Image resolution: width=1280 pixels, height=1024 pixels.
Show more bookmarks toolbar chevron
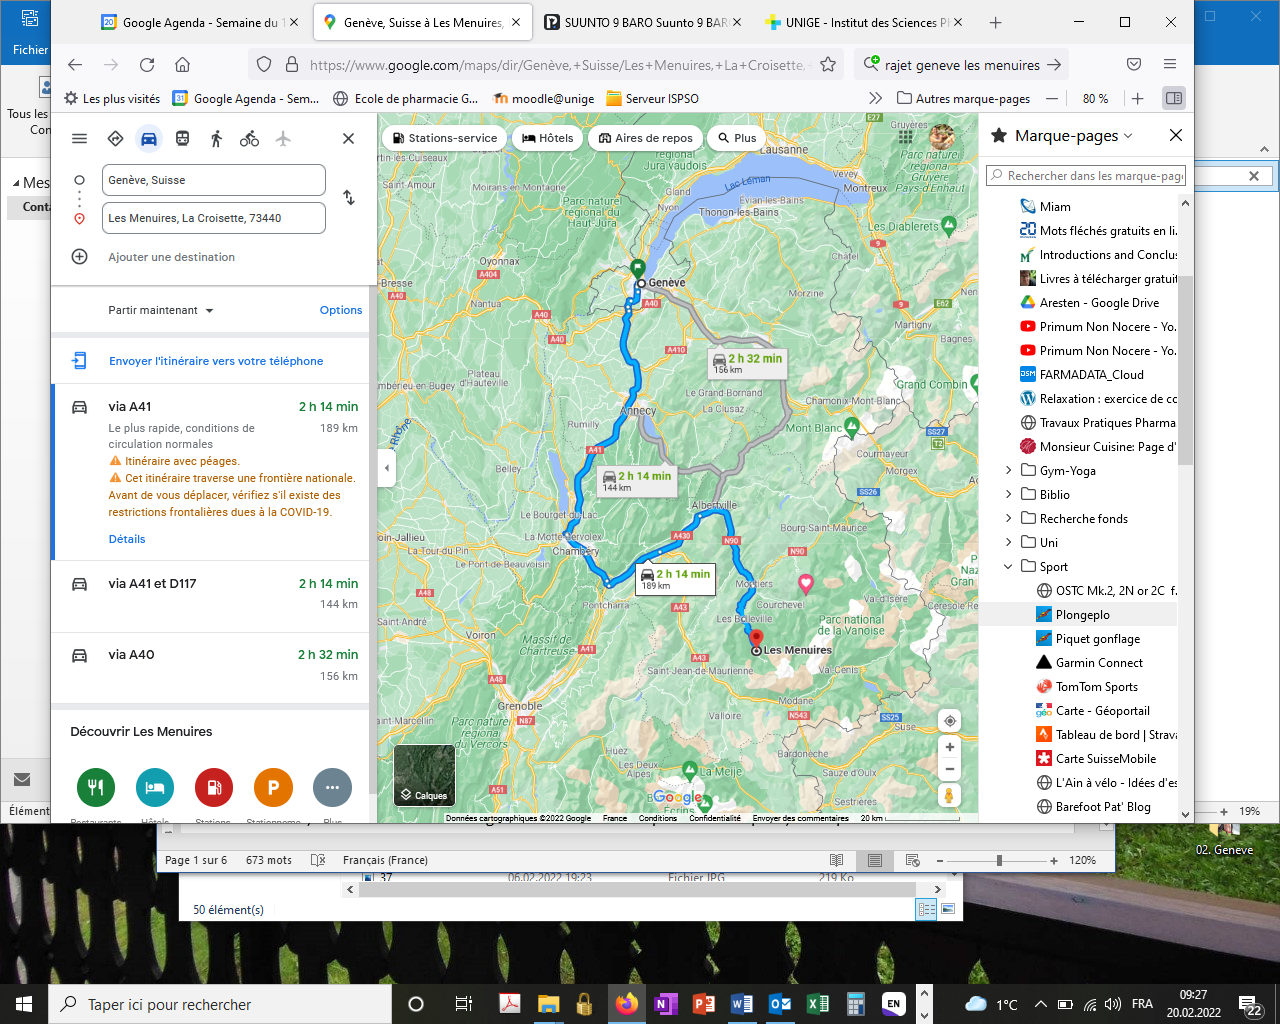[x=876, y=98]
